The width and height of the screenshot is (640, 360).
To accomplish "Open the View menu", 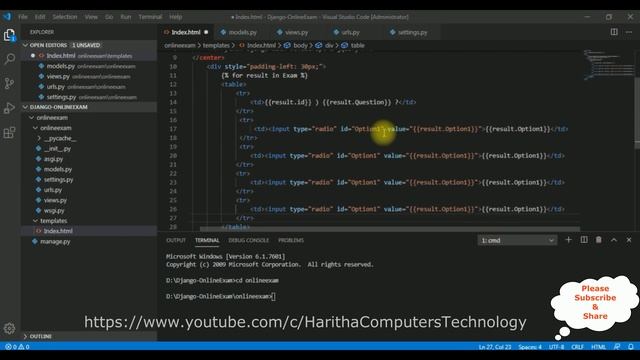I will [x=91, y=17].
